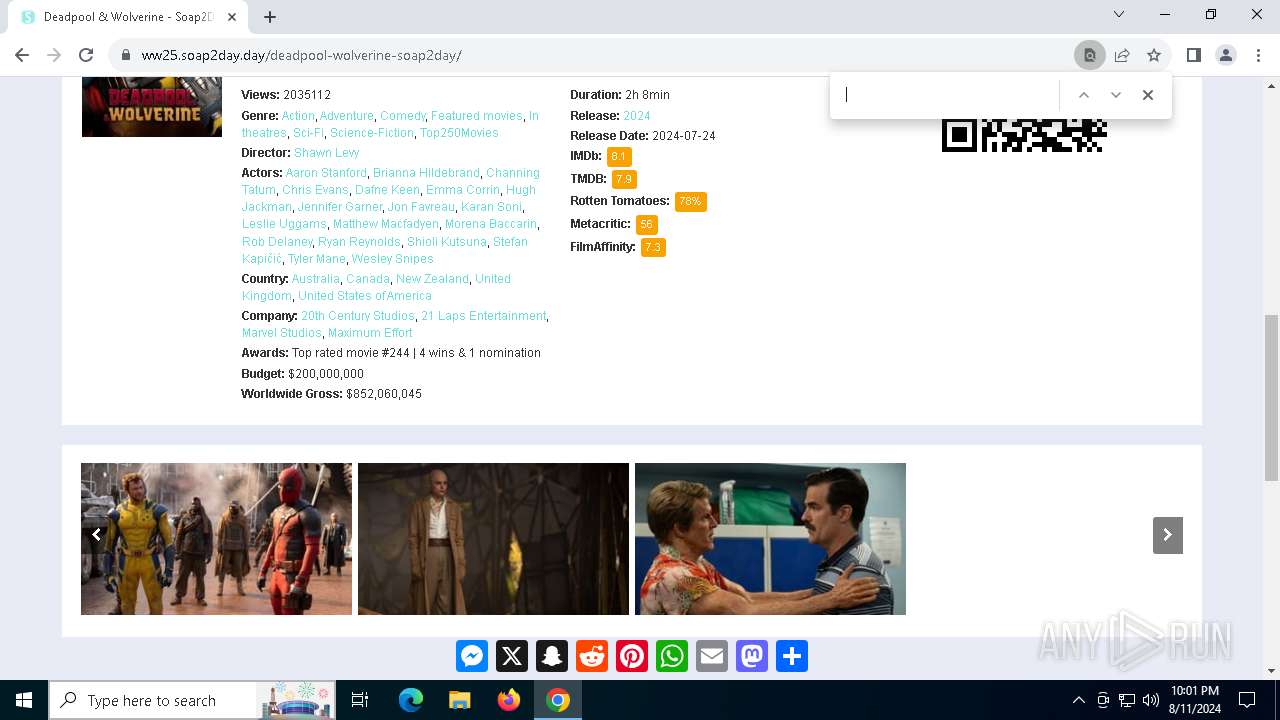Toggle the browser side panel icon
Screen dimensions: 1280x720
(x=1194, y=55)
